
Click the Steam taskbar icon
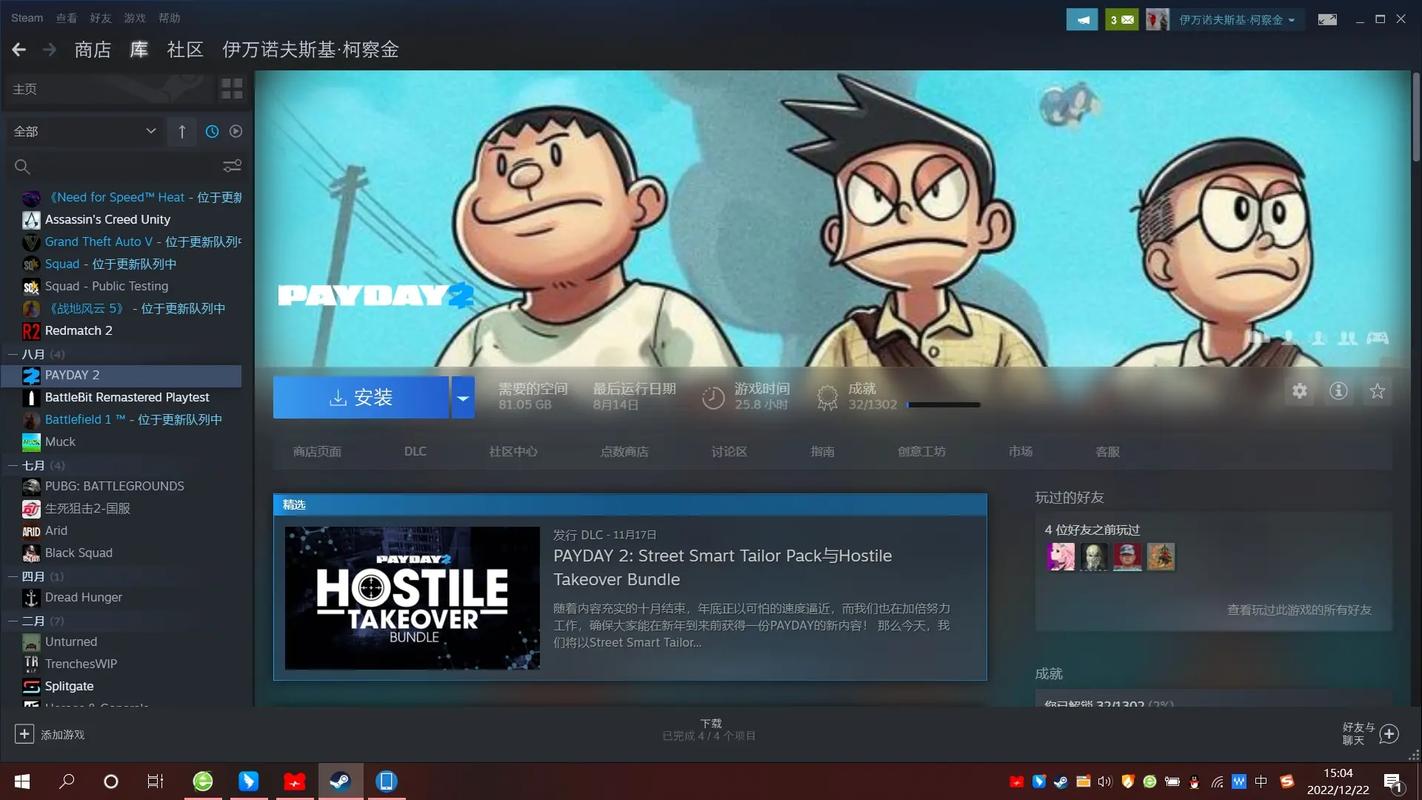341,781
